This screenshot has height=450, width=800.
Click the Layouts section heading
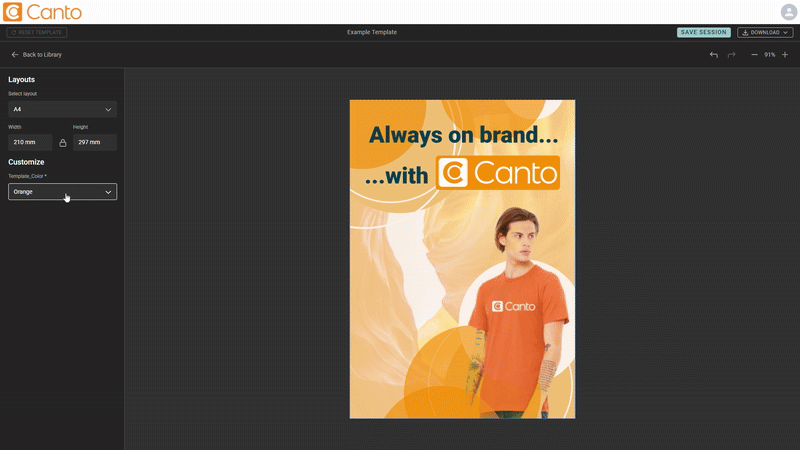pos(21,80)
